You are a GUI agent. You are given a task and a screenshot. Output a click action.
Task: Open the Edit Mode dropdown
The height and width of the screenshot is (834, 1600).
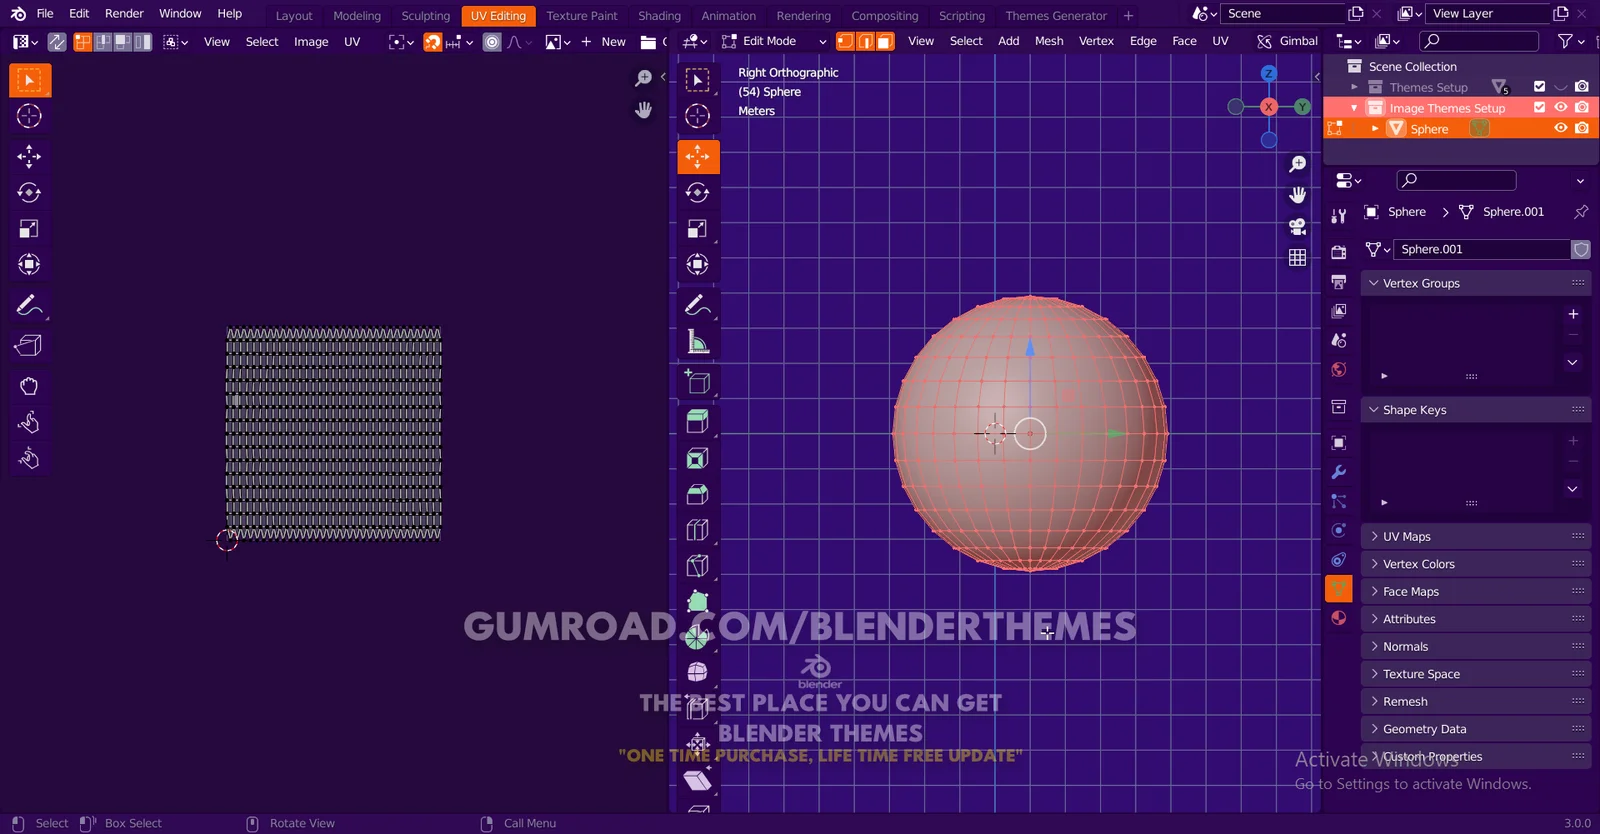(x=774, y=41)
